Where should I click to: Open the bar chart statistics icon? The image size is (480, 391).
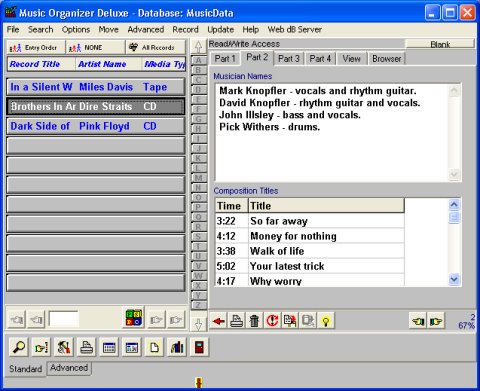coord(177,347)
